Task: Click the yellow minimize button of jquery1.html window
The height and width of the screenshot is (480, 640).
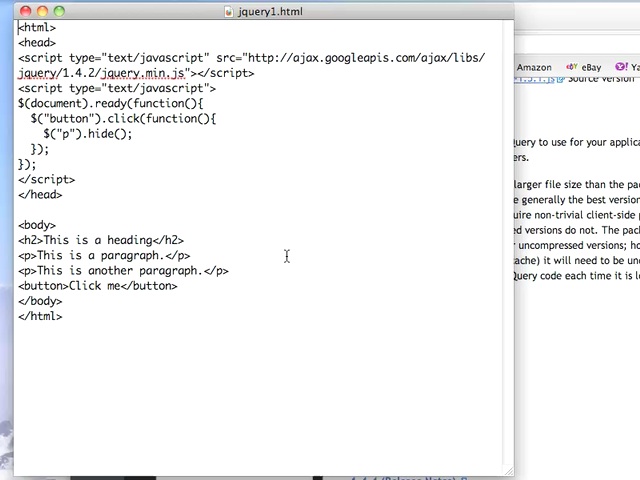Action: (42, 11)
